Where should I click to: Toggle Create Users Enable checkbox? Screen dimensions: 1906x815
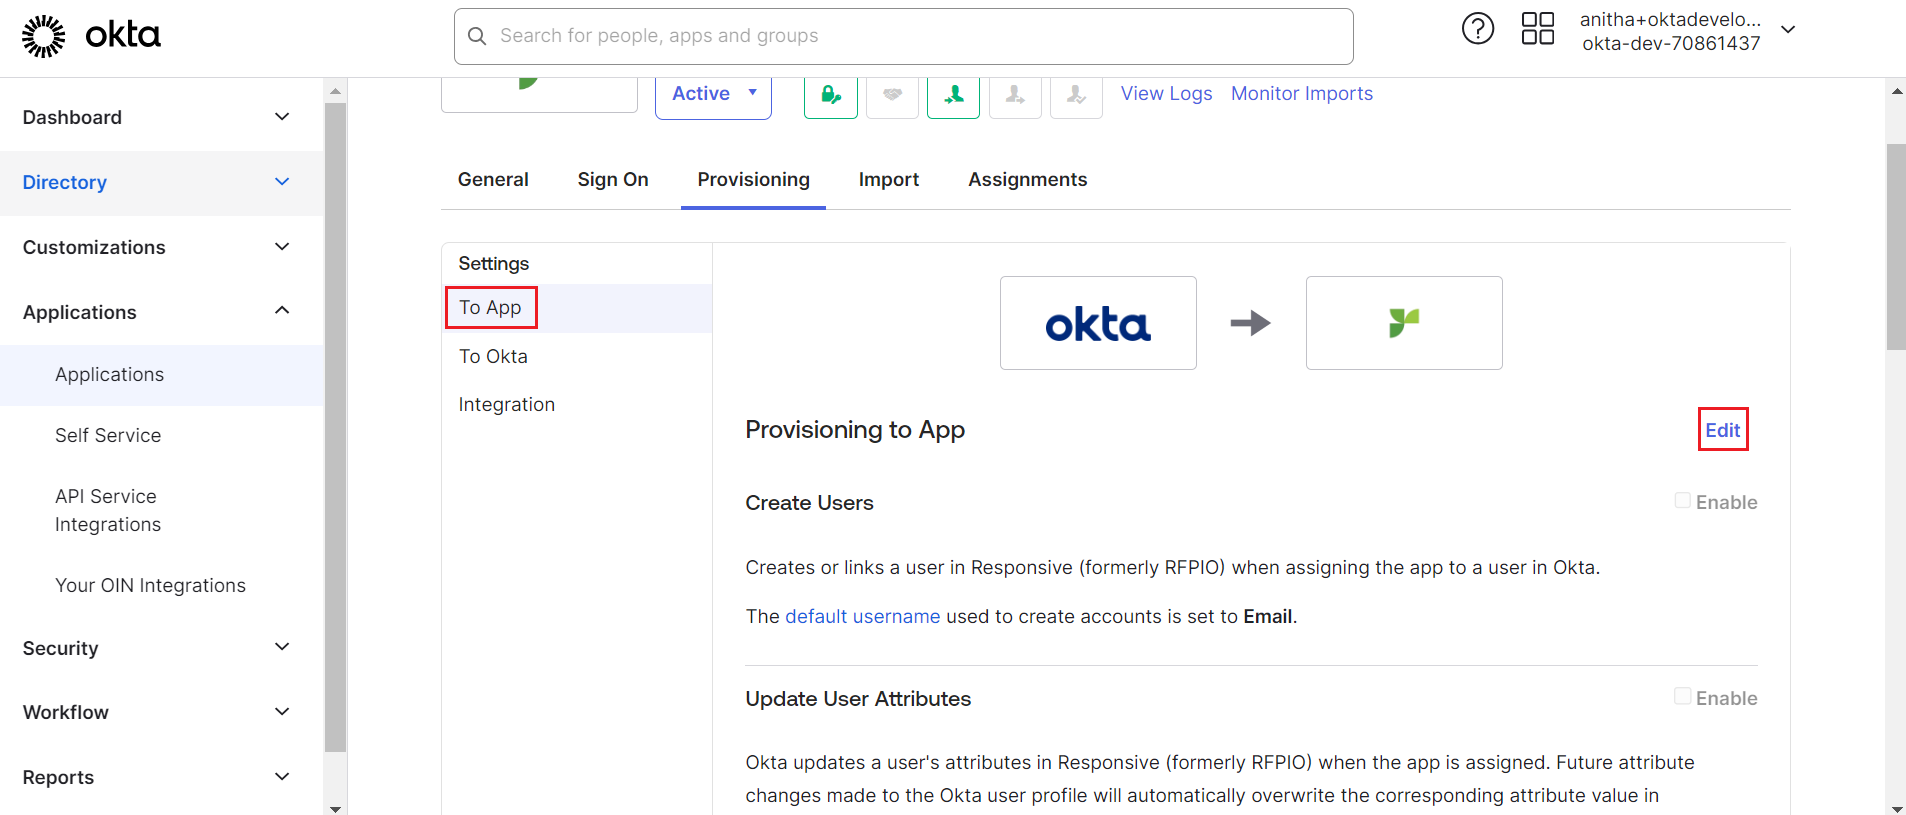click(1683, 500)
